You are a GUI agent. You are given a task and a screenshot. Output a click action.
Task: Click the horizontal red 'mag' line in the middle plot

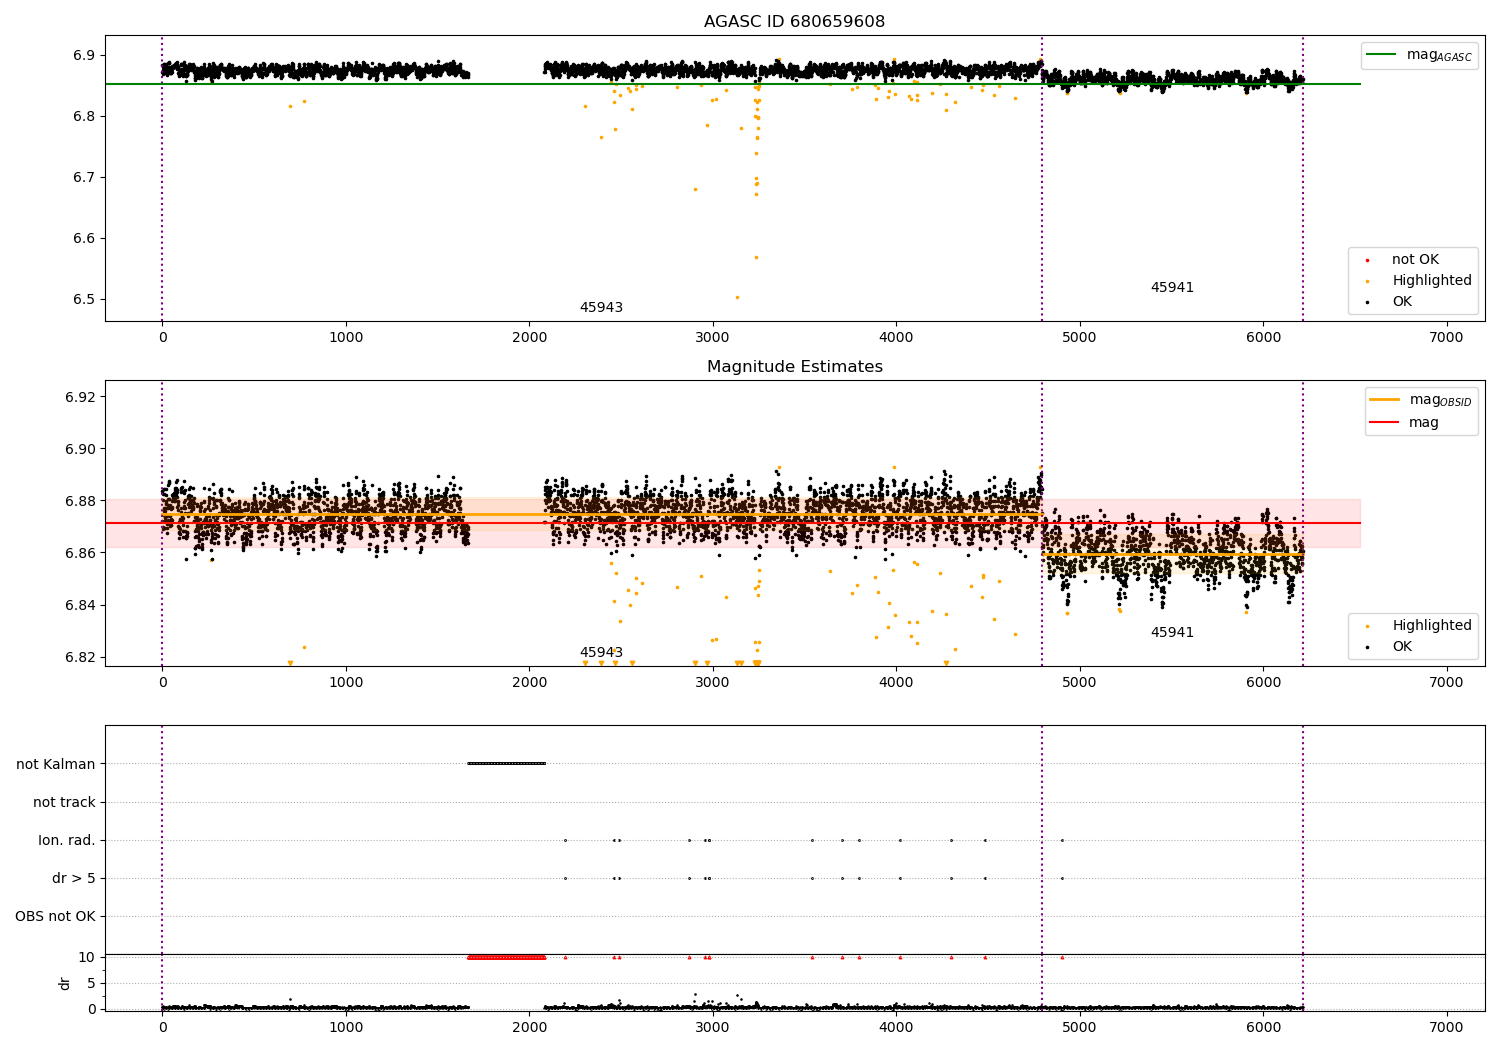733,523
